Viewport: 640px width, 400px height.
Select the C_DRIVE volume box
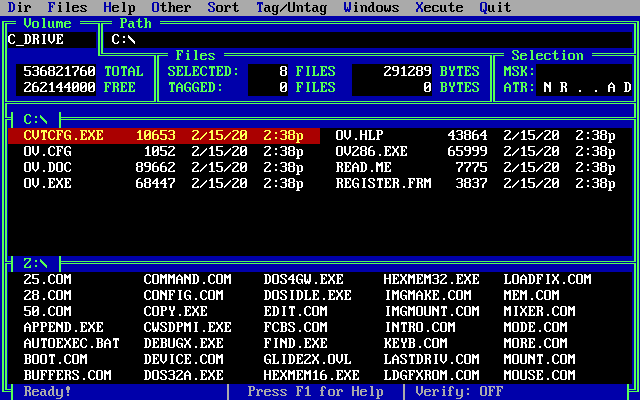(50, 40)
